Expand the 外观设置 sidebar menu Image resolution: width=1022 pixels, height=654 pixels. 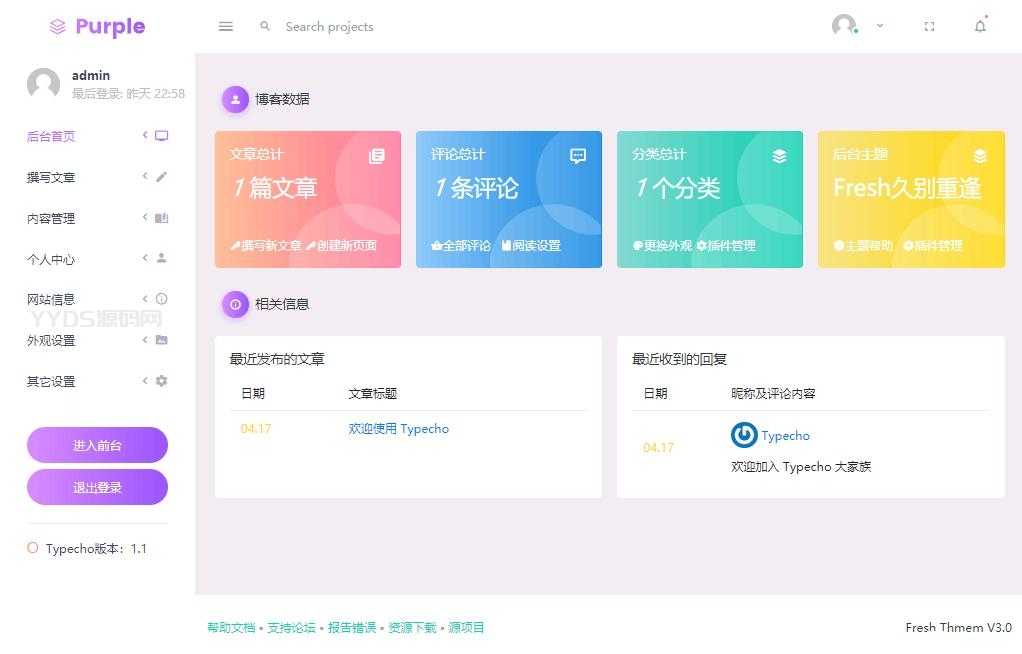[96, 340]
